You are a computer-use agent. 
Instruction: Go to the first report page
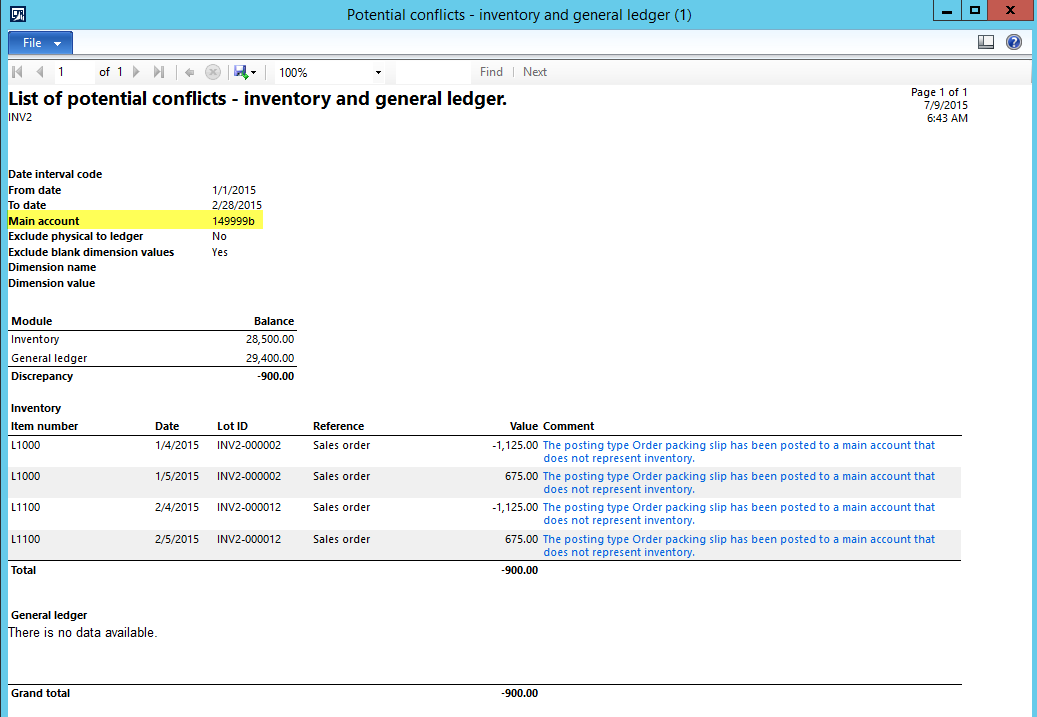tap(17, 72)
